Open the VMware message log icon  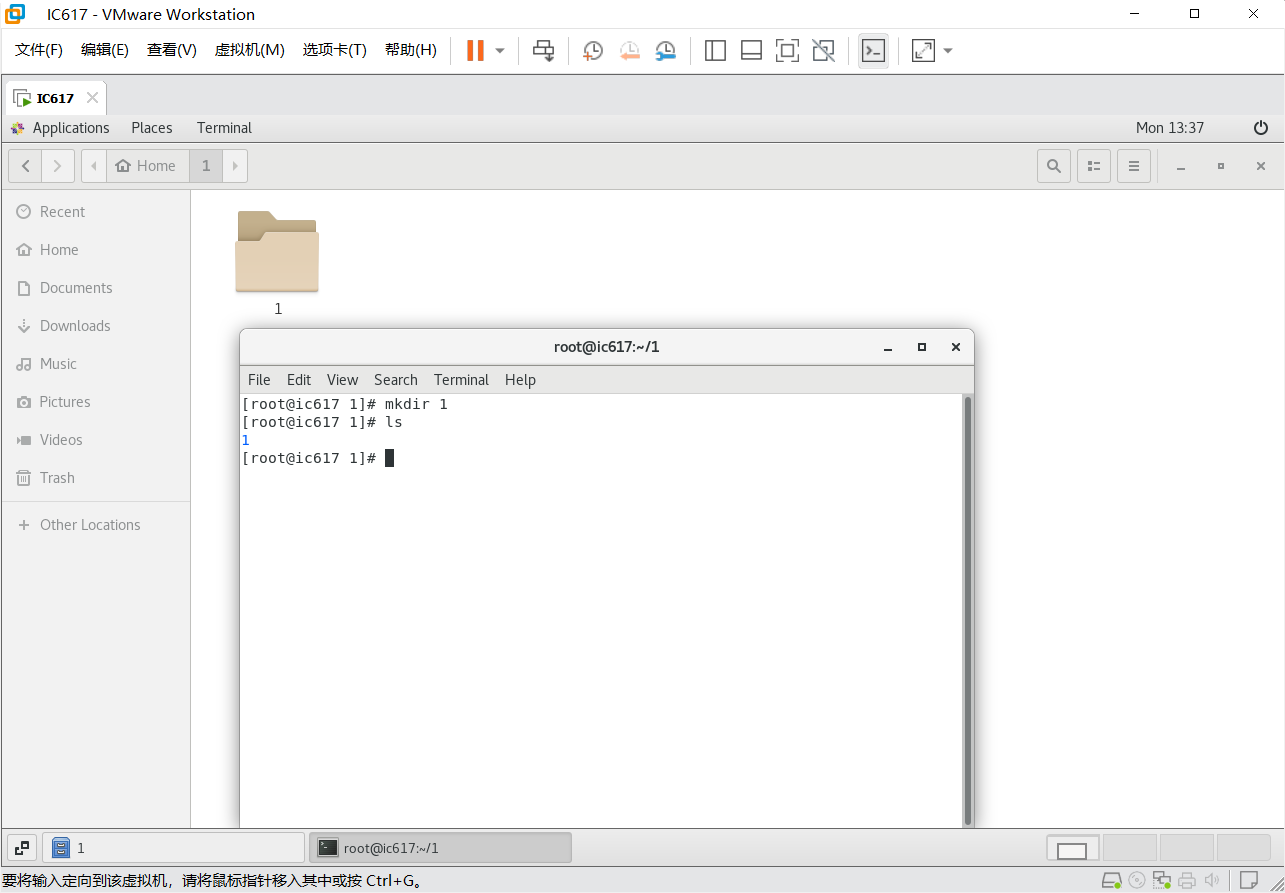click(x=1249, y=881)
